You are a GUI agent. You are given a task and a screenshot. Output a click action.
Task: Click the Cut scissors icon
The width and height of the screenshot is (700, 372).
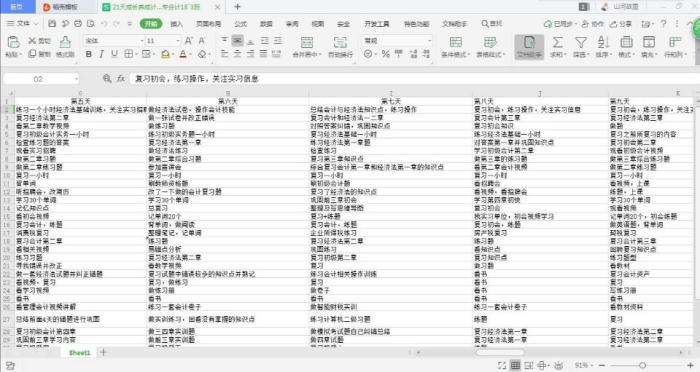click(x=32, y=41)
